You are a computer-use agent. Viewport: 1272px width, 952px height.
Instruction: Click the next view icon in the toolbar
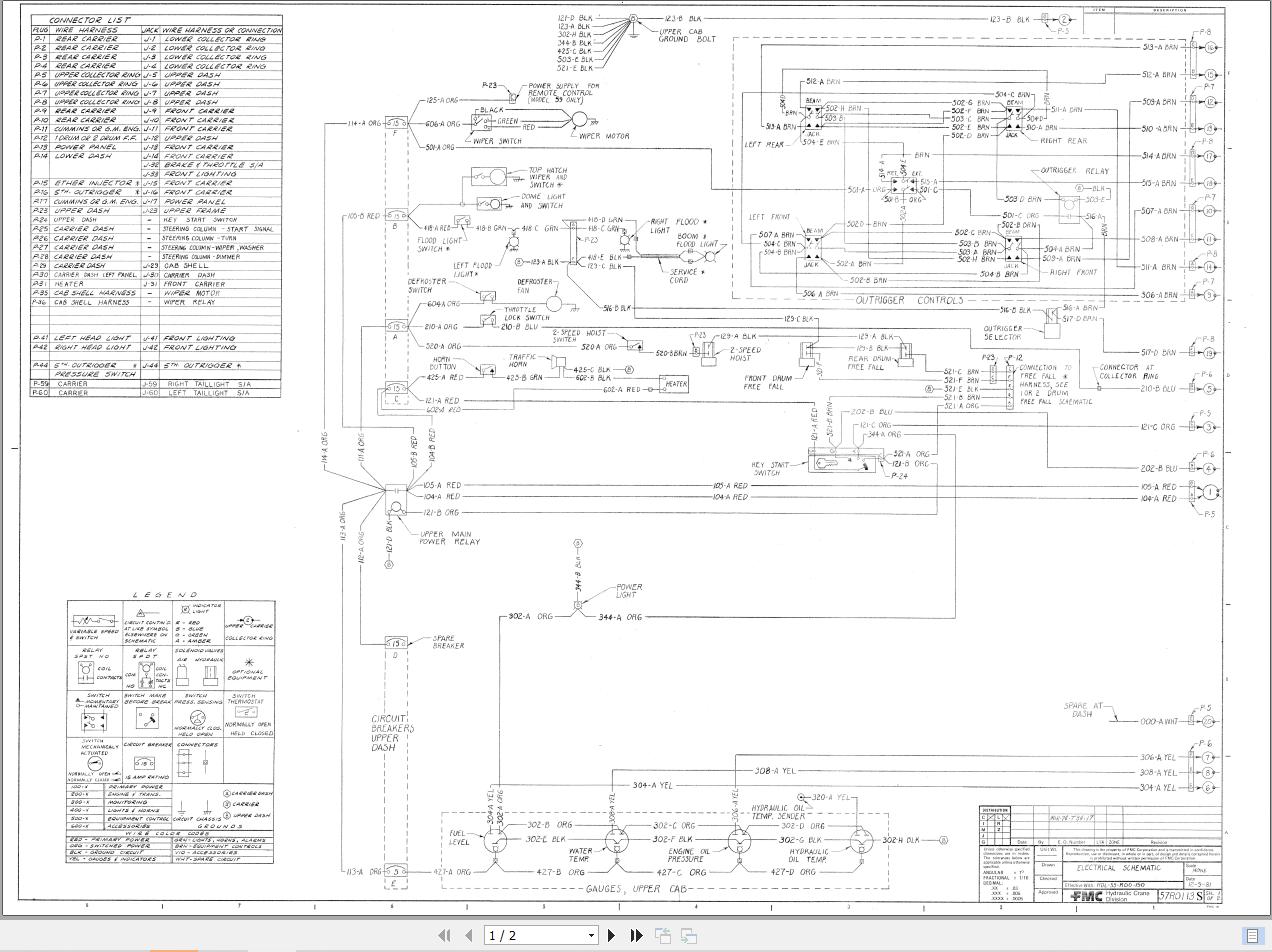[689, 935]
